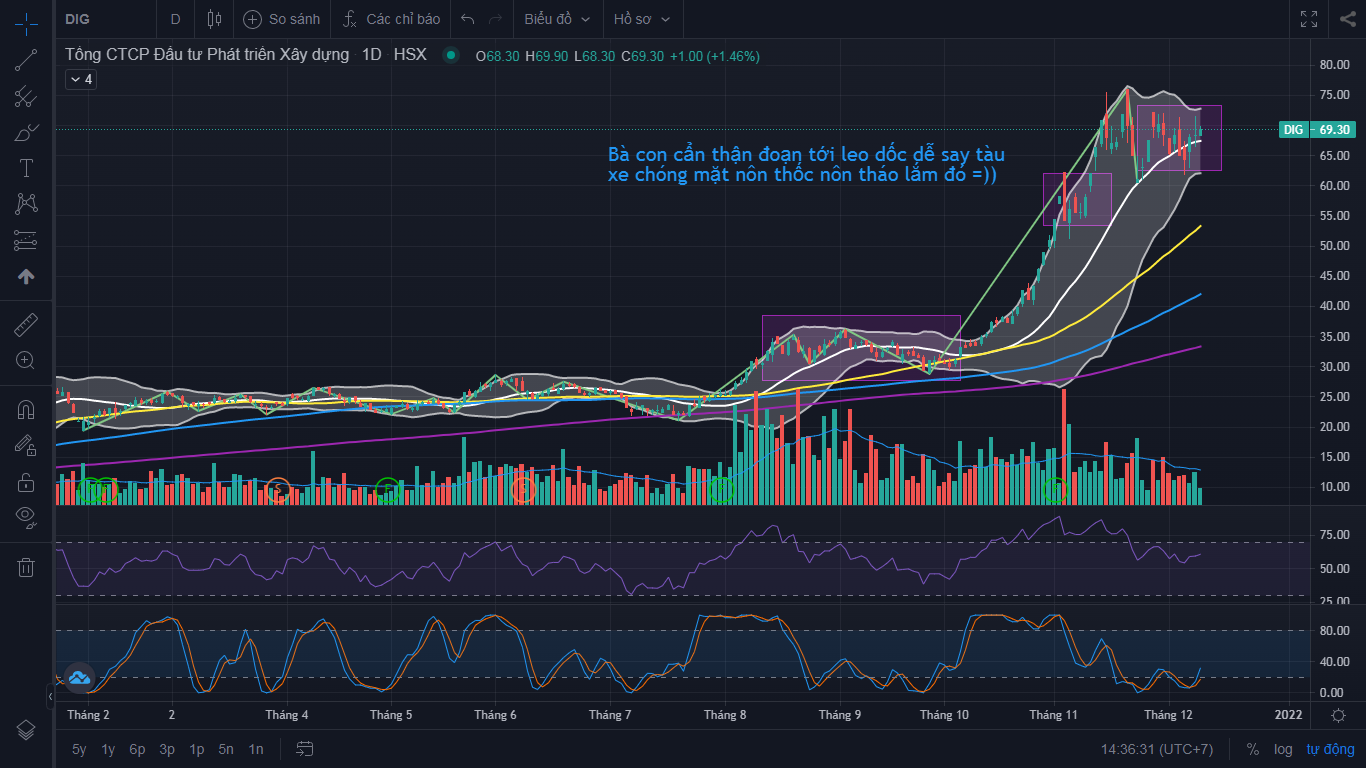Select the text annotation tool
Image resolution: width=1366 pixels, height=768 pixels.
26,167
